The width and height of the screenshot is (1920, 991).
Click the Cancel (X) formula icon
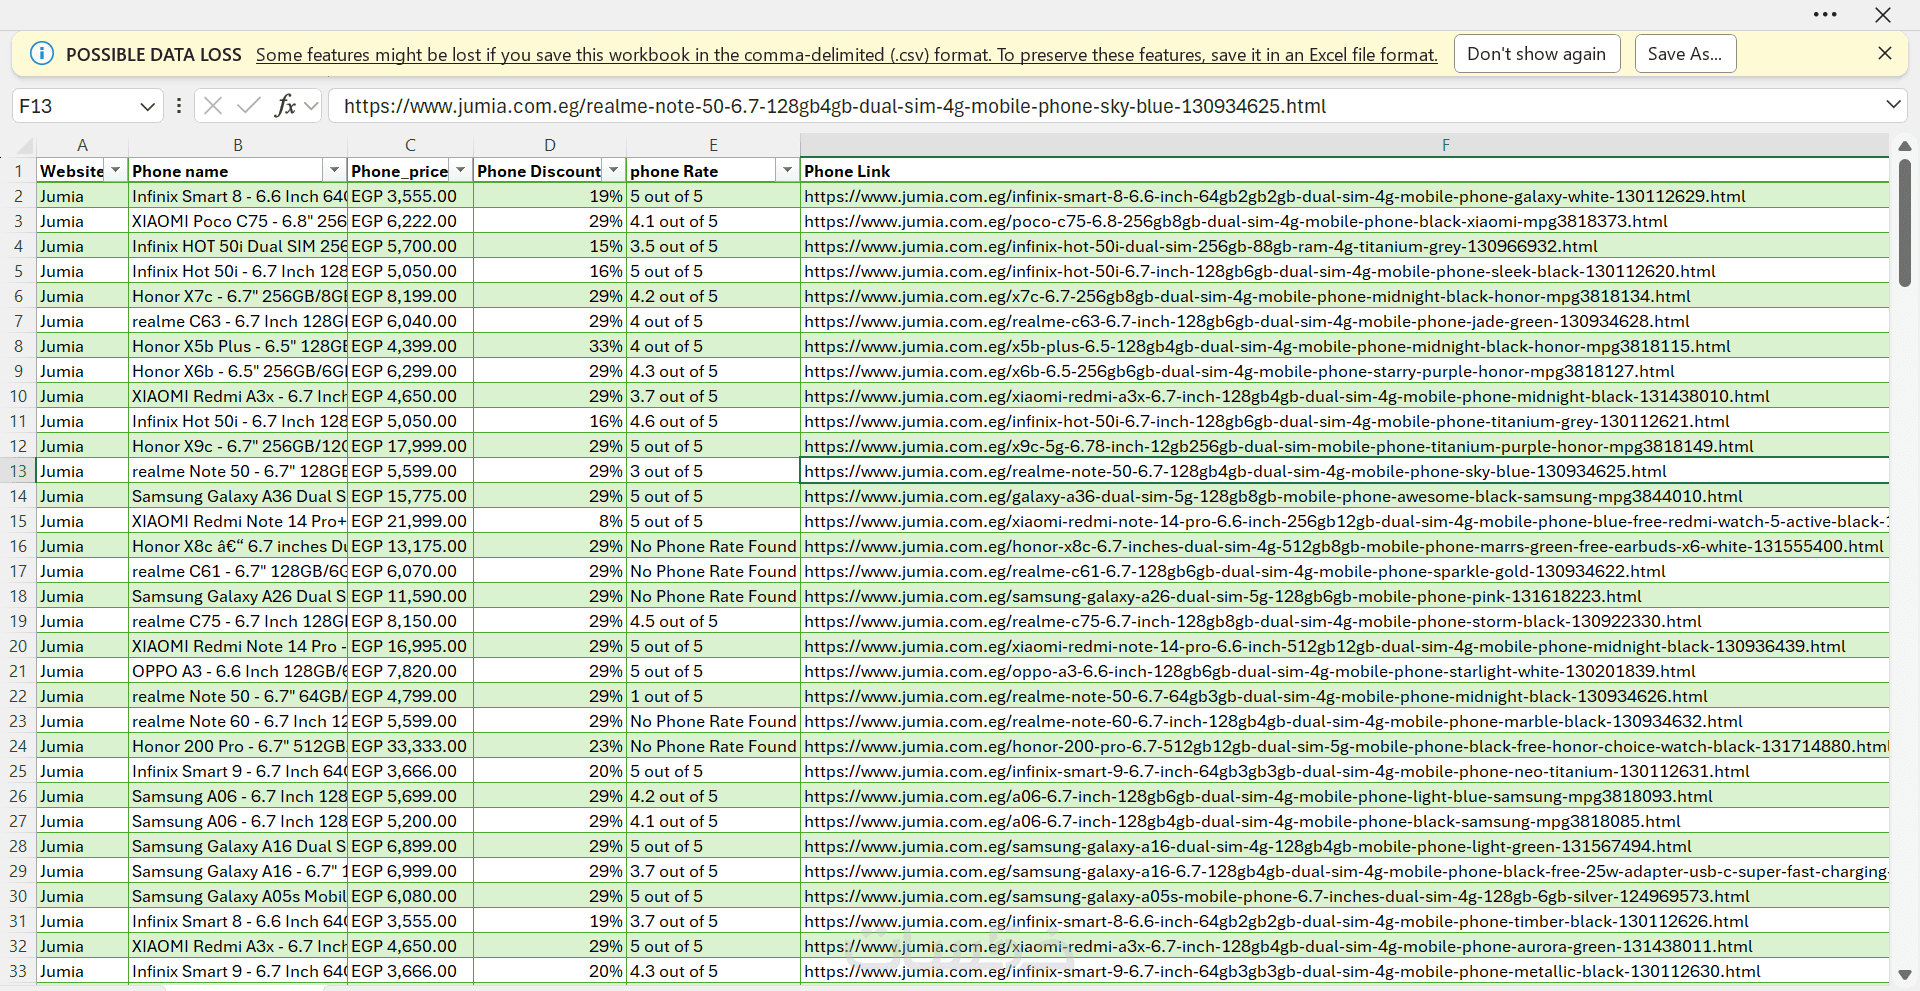coord(213,106)
